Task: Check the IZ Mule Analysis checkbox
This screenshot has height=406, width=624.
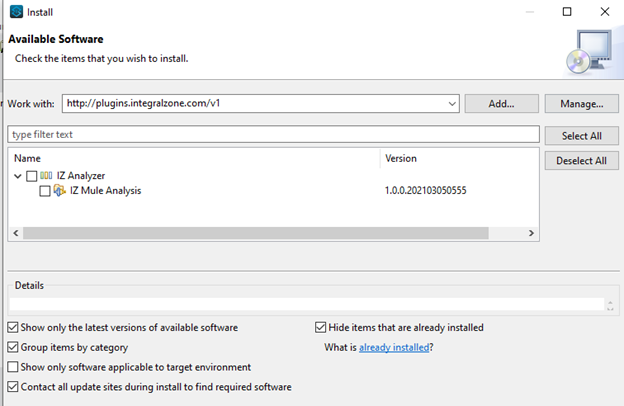Action: (x=45, y=191)
